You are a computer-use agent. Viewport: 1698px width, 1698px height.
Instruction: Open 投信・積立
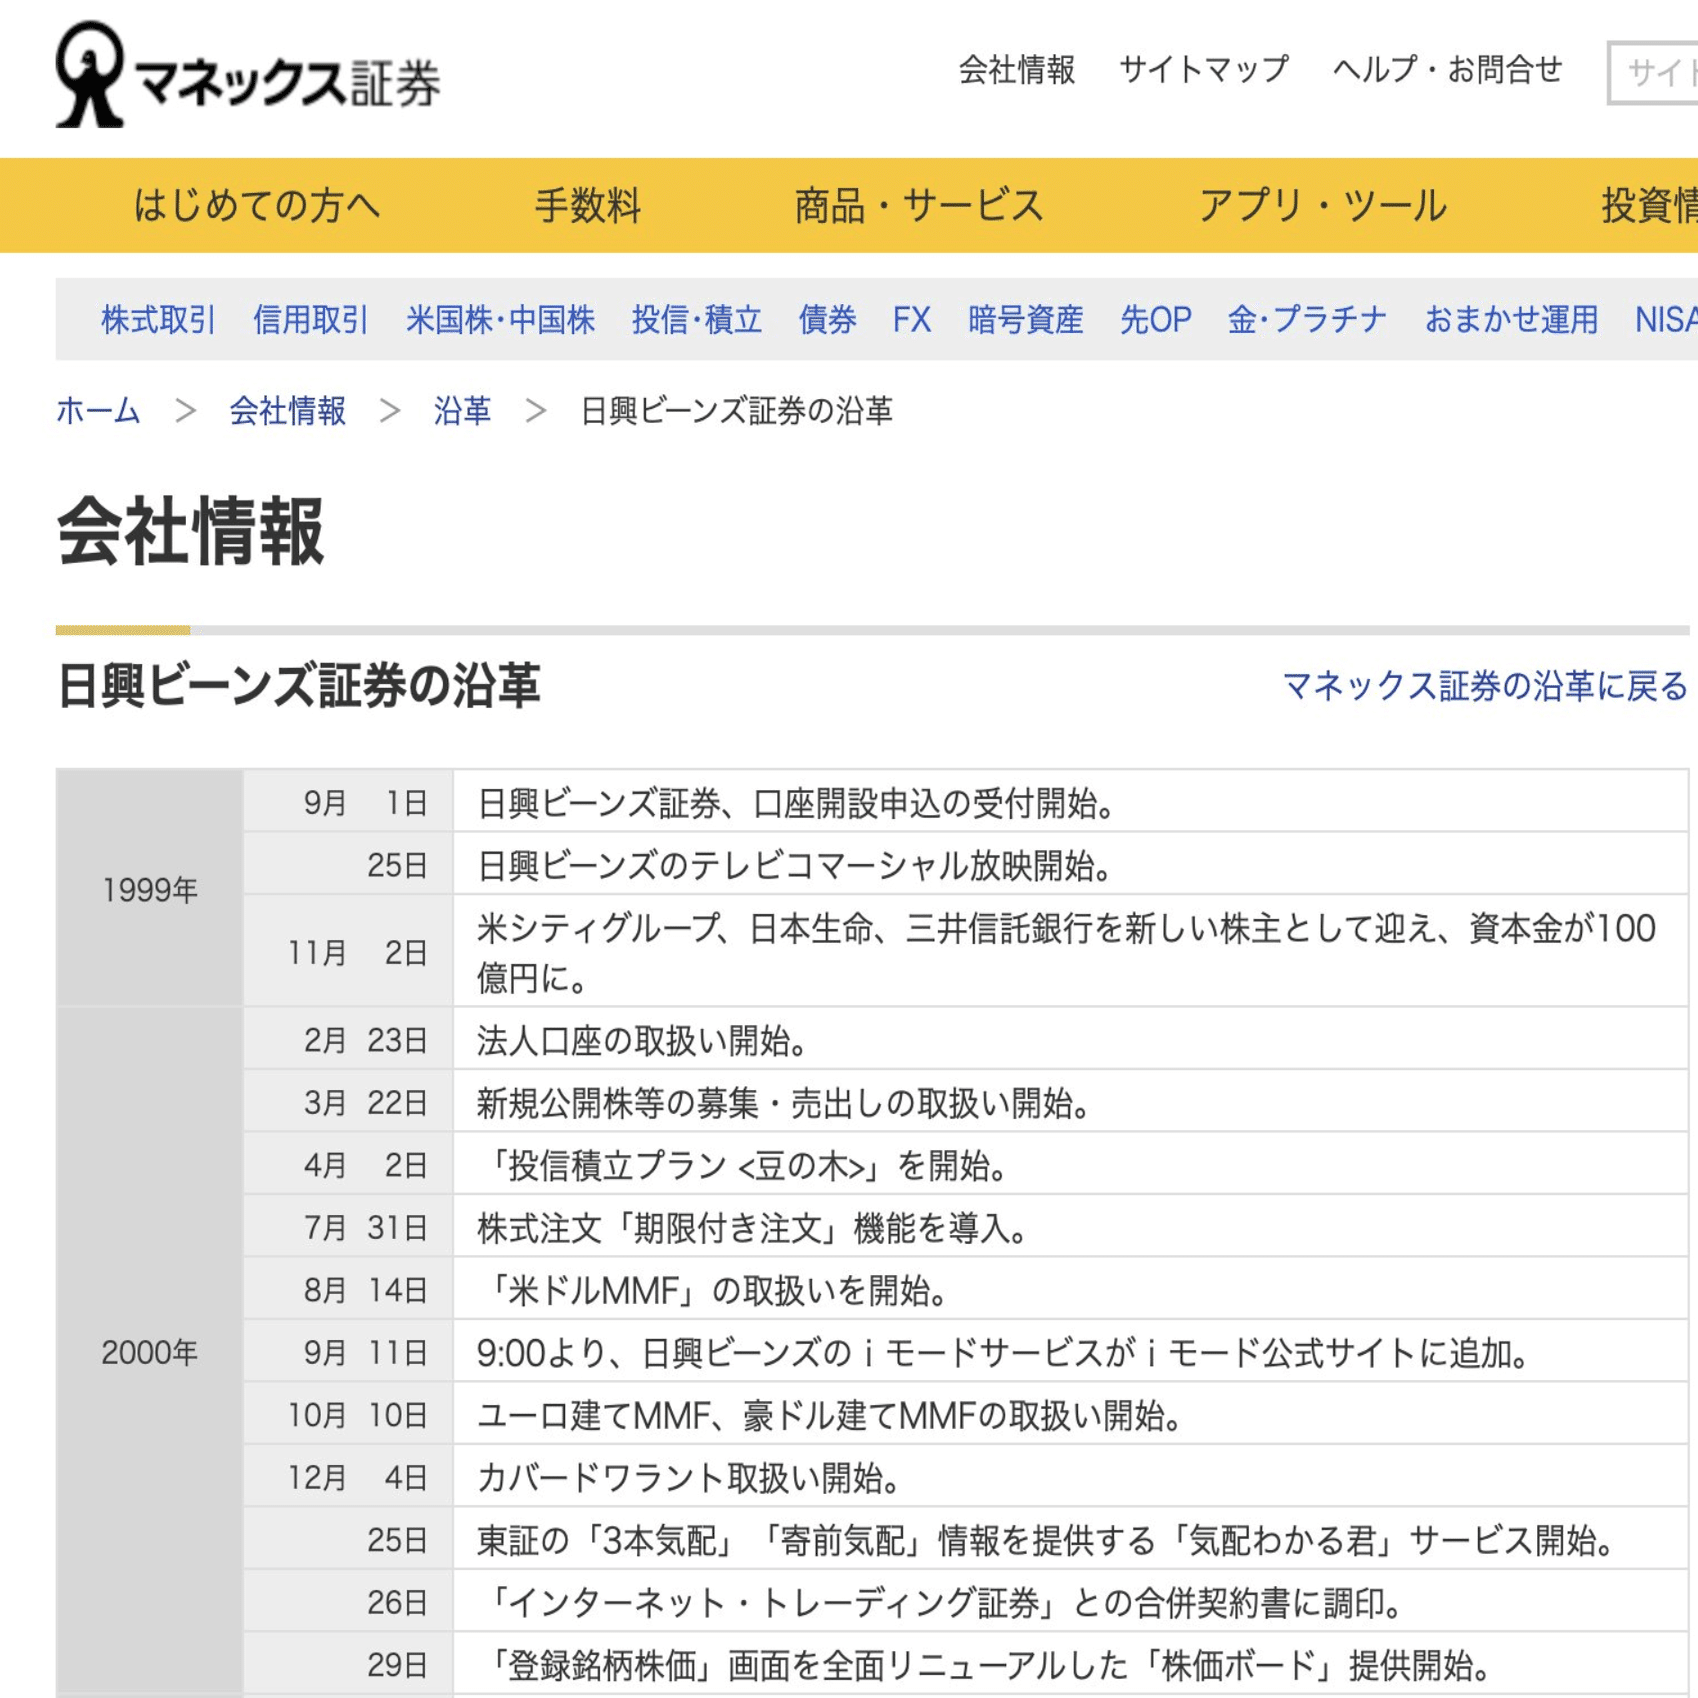pos(695,320)
